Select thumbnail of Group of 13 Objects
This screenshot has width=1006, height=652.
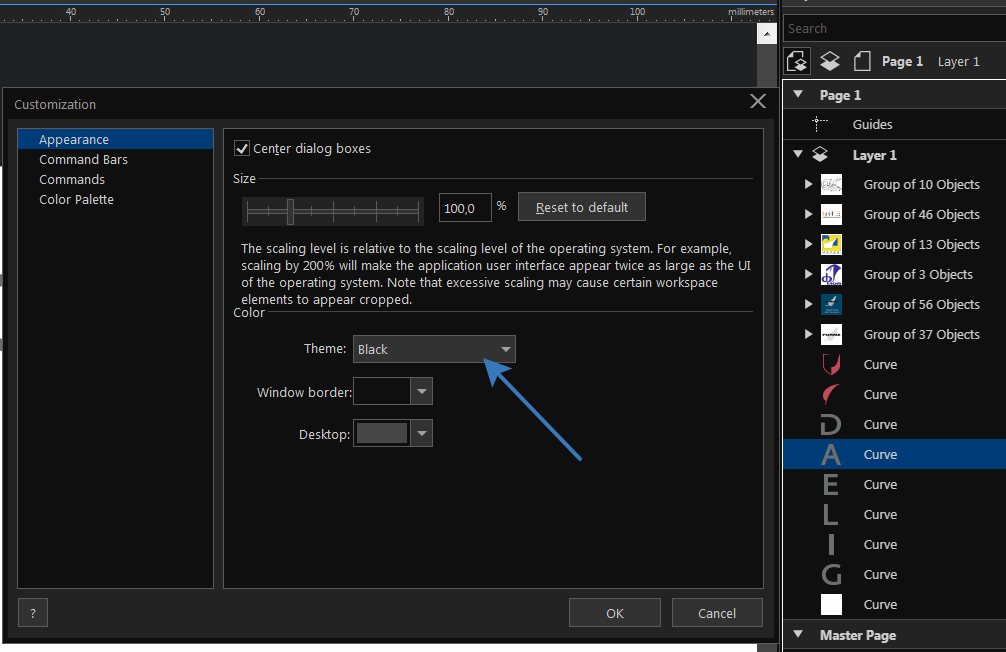point(831,244)
